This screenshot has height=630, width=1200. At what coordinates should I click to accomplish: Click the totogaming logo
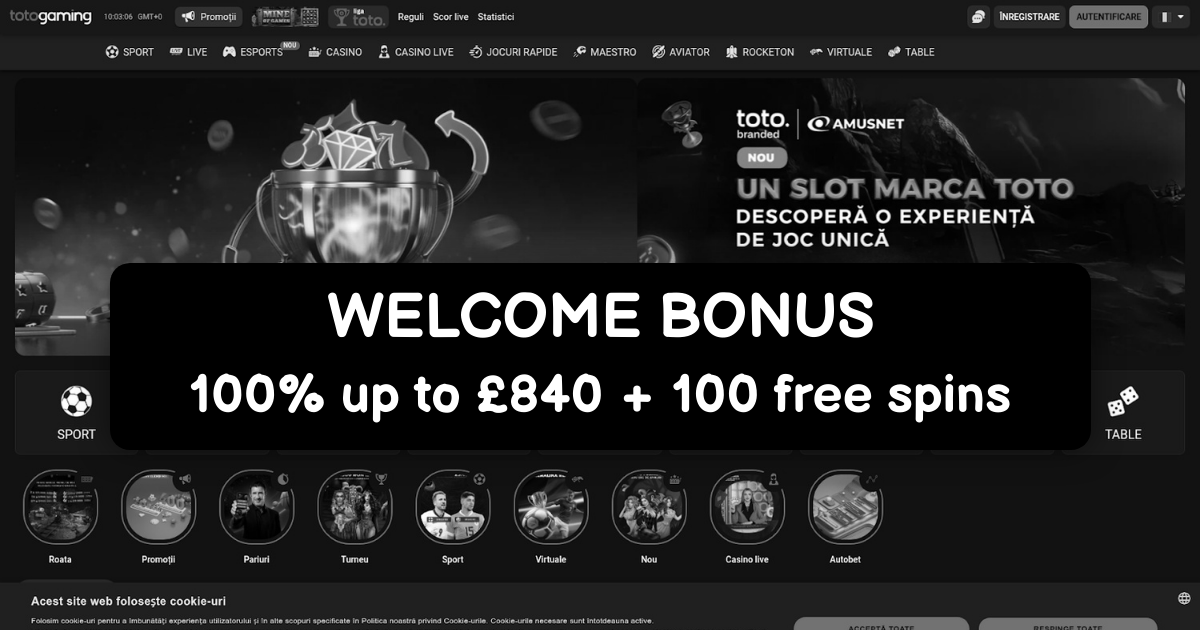[50, 17]
